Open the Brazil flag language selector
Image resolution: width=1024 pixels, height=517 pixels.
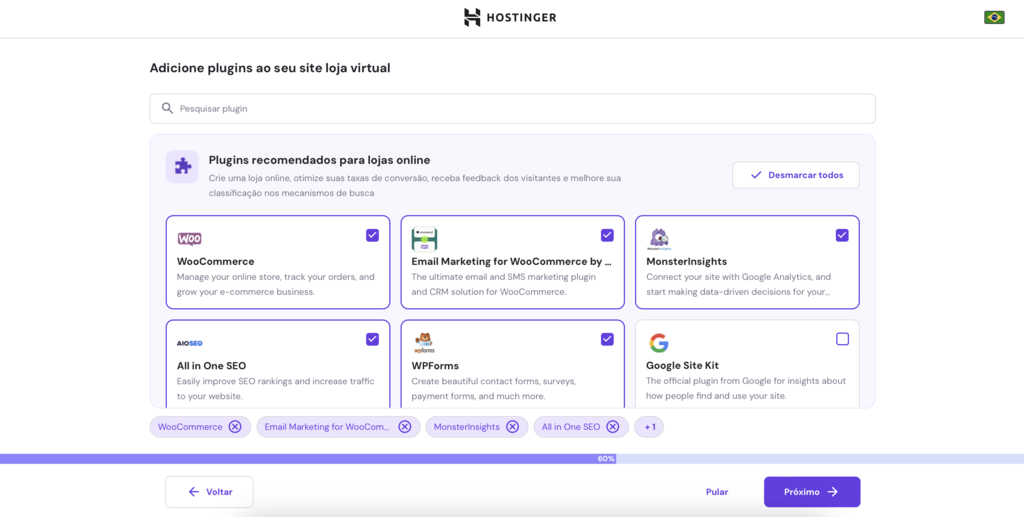point(994,18)
